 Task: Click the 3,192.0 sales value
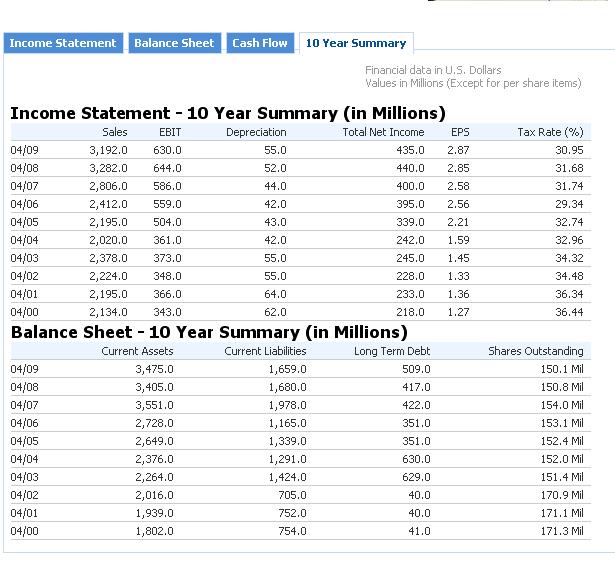[109, 150]
